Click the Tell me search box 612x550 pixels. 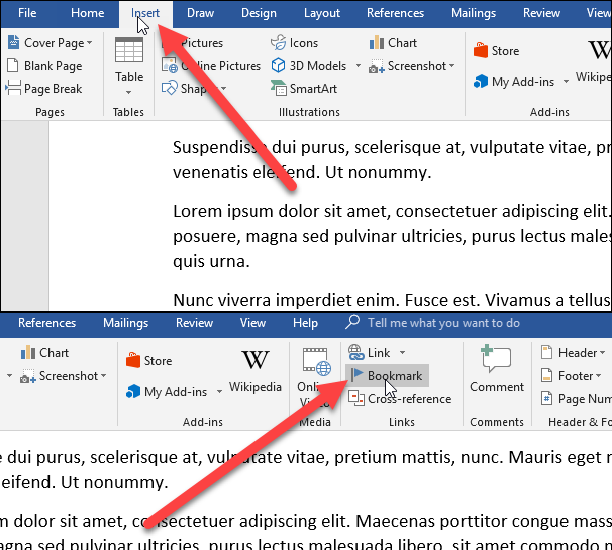tap(433, 323)
